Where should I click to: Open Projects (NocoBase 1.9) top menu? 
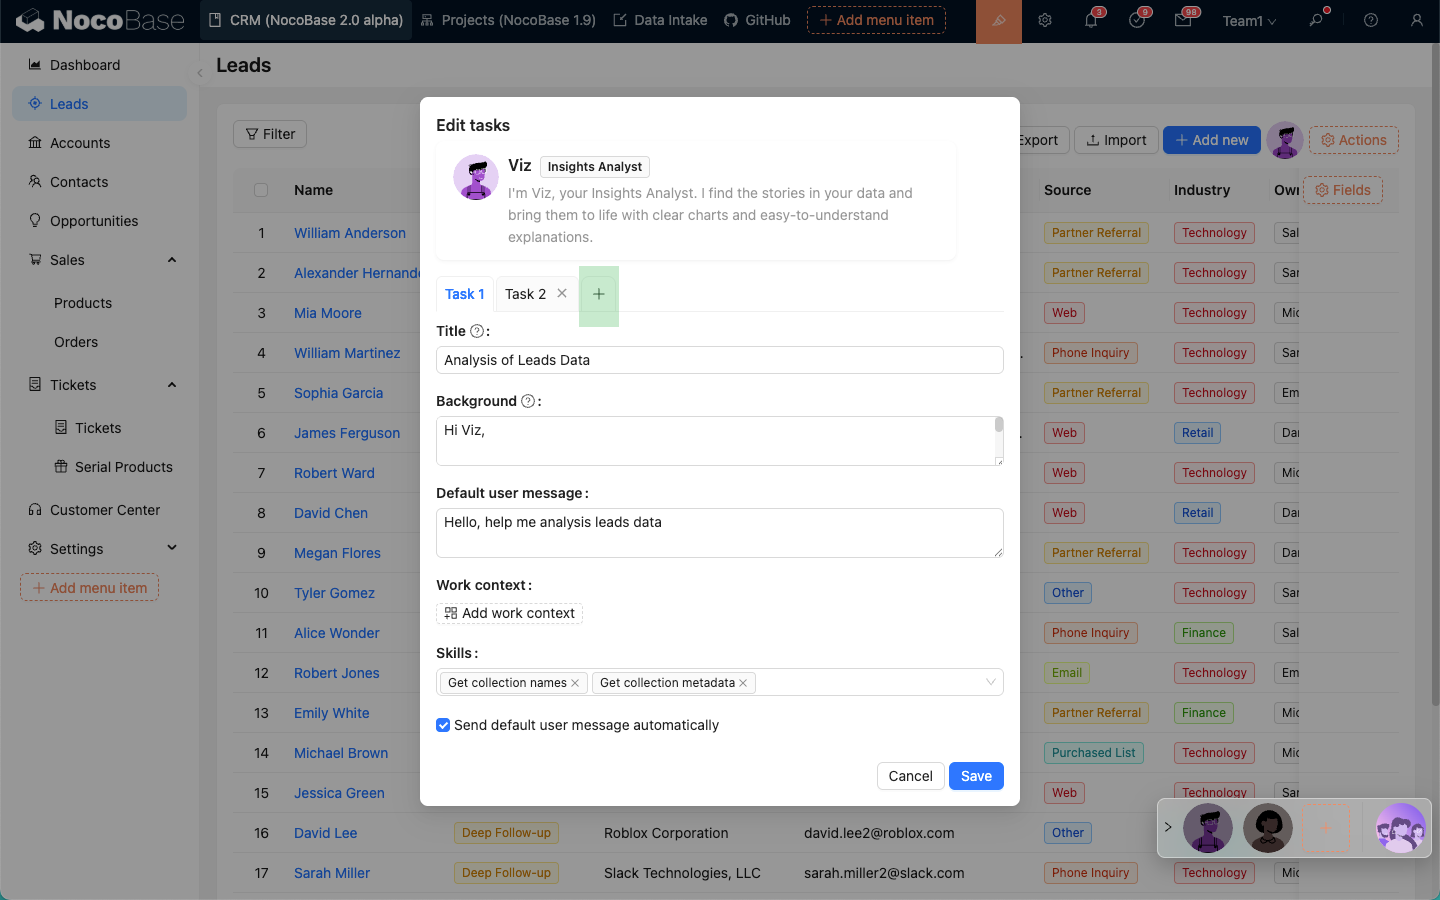[508, 20]
